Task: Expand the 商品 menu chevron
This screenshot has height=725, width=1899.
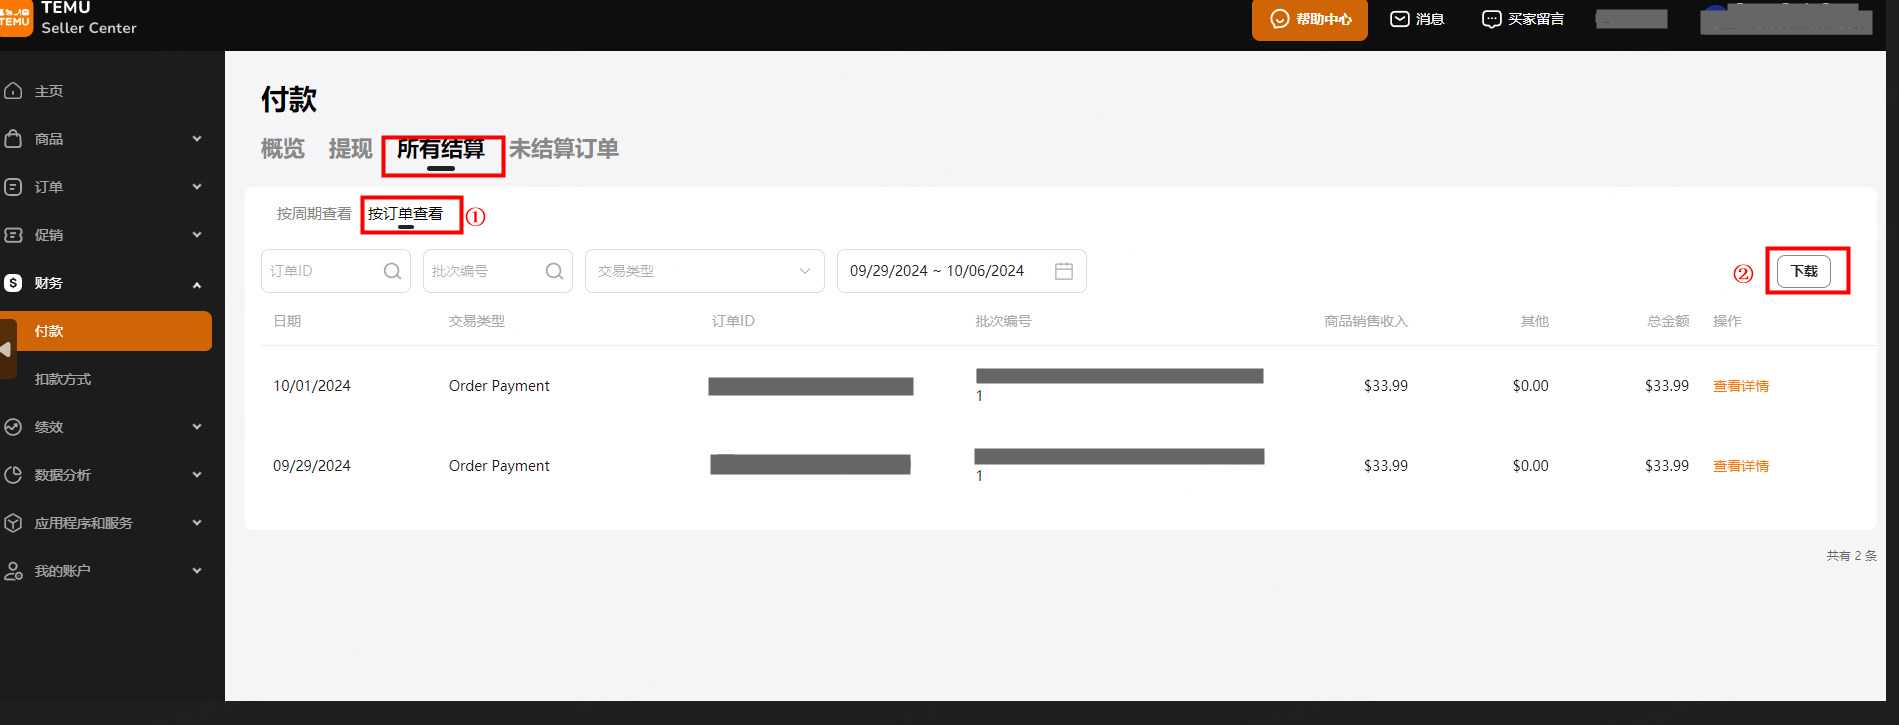Action: pos(197,139)
